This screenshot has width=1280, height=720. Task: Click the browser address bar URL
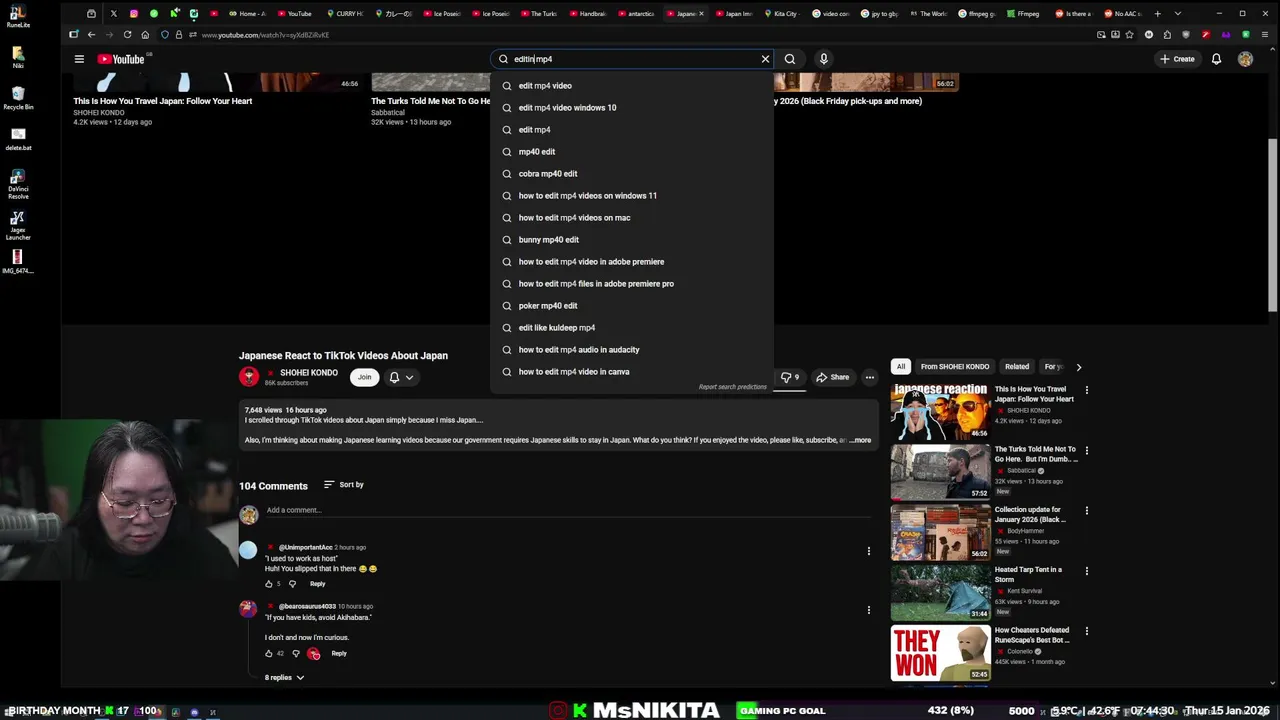click(265, 35)
